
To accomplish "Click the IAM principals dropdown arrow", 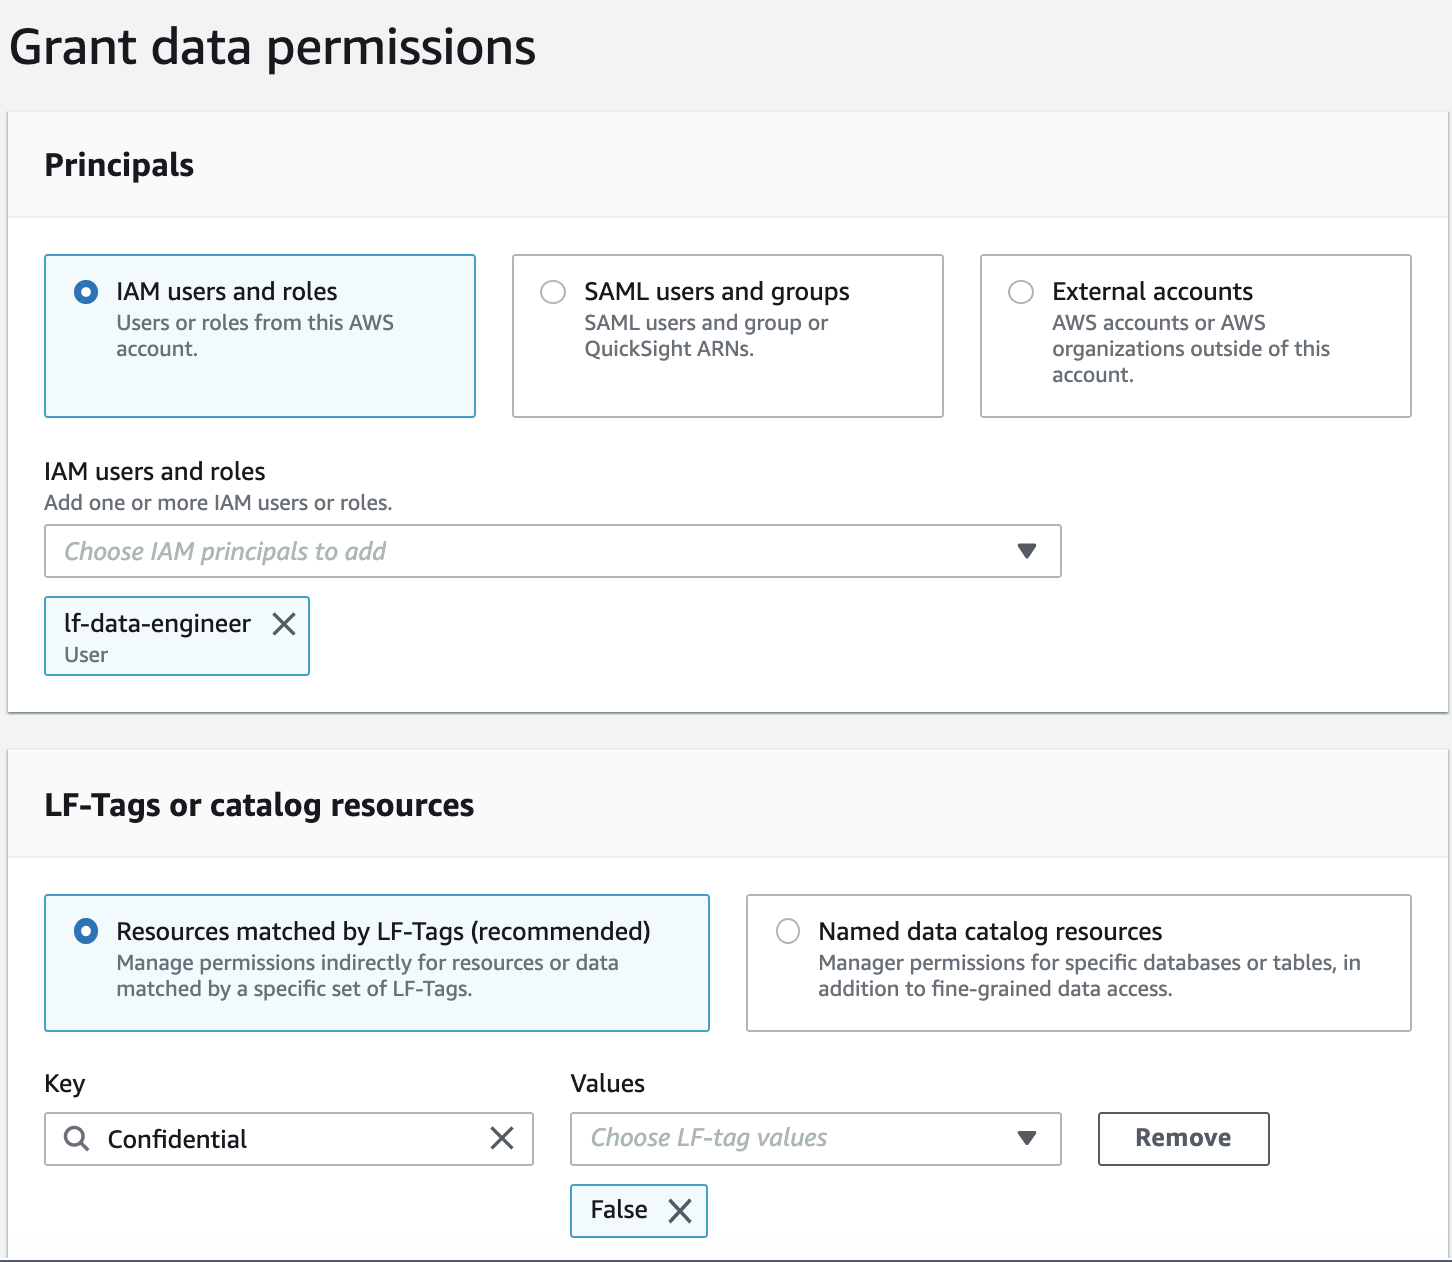I will (x=1026, y=551).
